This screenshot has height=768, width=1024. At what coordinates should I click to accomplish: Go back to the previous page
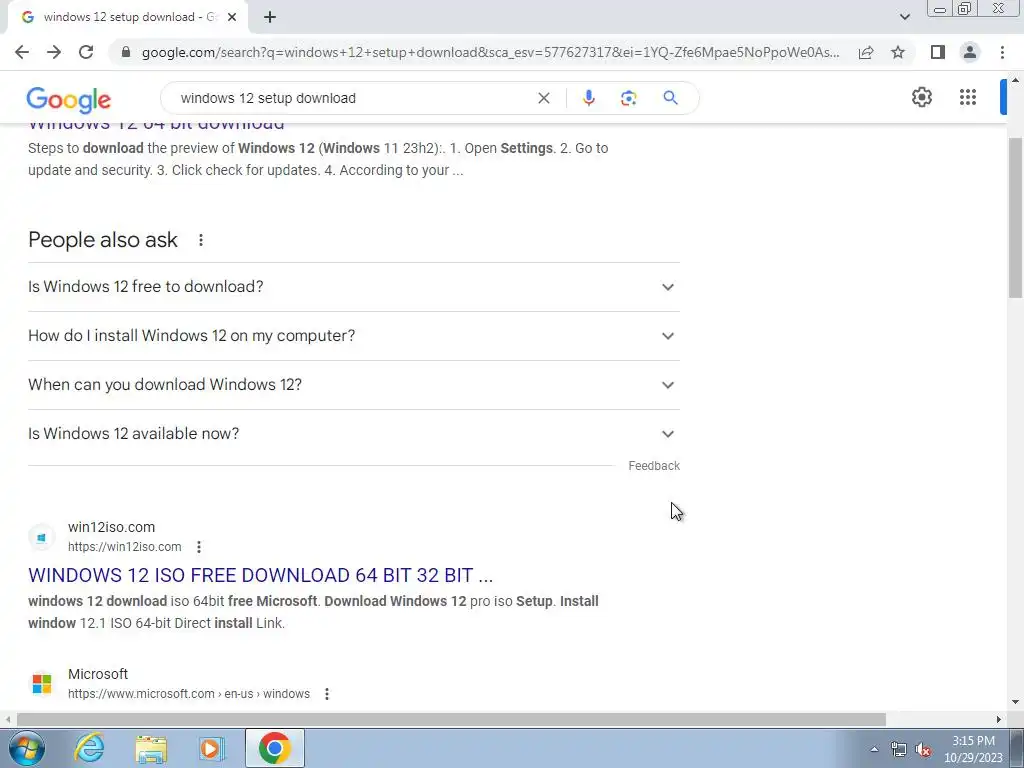[22, 52]
